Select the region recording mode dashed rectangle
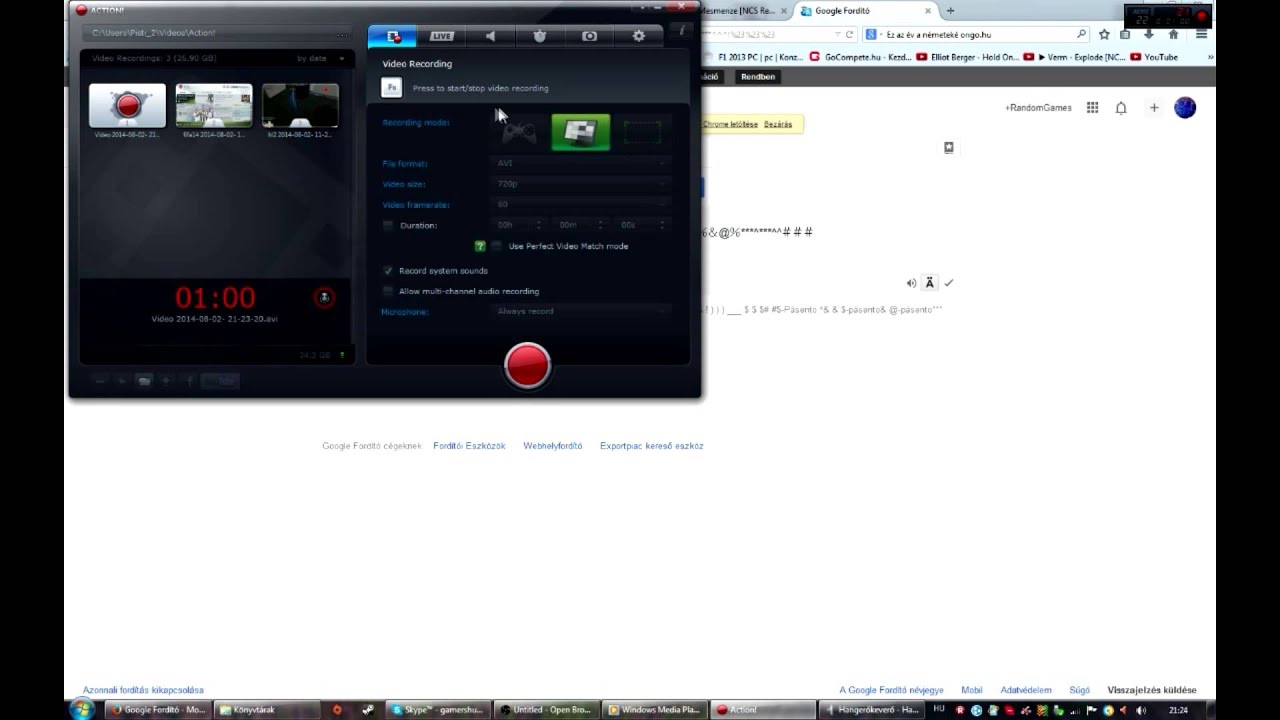The image size is (1280, 720). pyautogui.click(x=642, y=131)
